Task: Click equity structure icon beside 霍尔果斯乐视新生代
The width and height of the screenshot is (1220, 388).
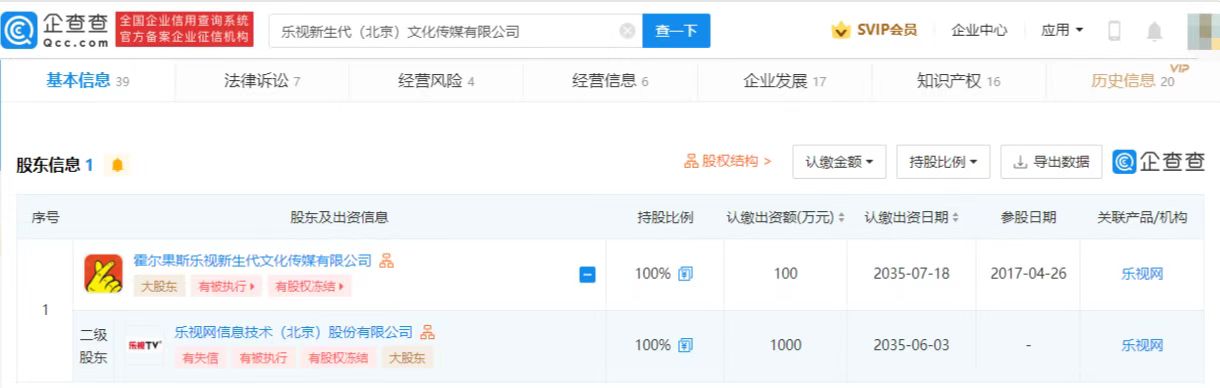Action: 386,261
